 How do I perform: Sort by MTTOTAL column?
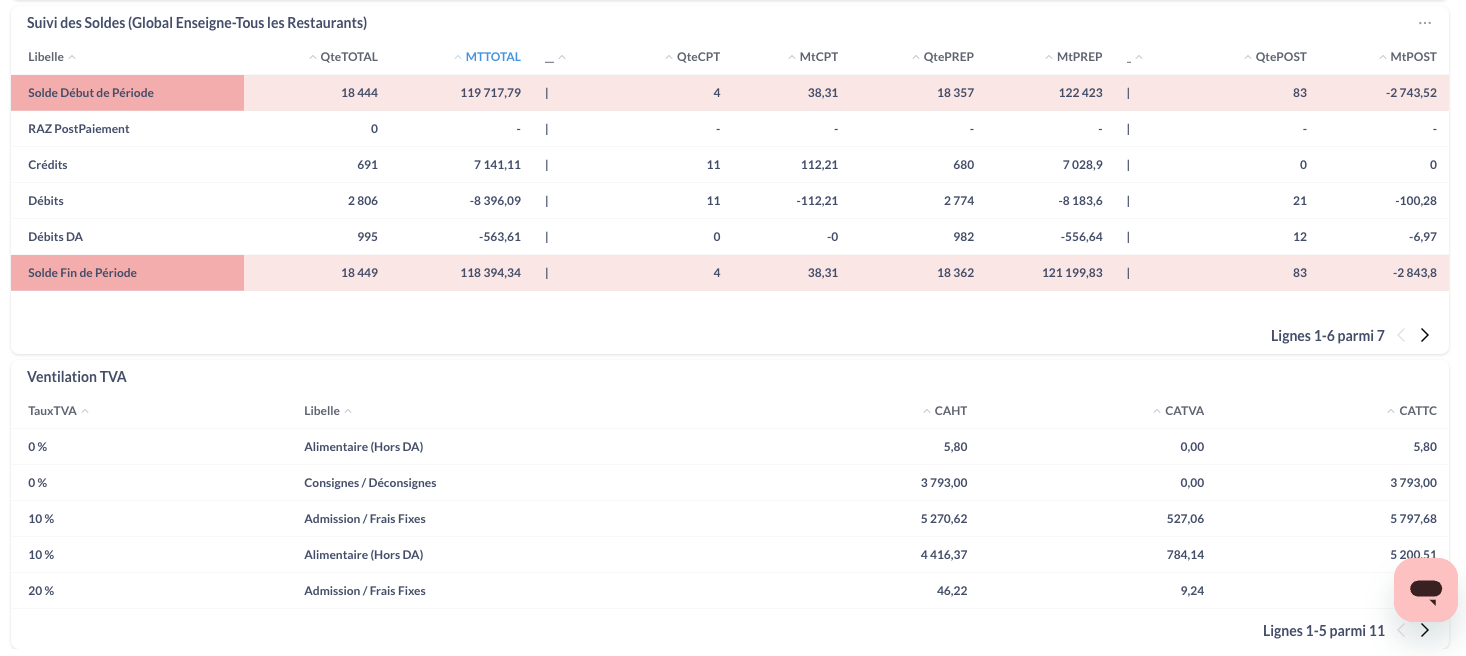[x=492, y=57]
